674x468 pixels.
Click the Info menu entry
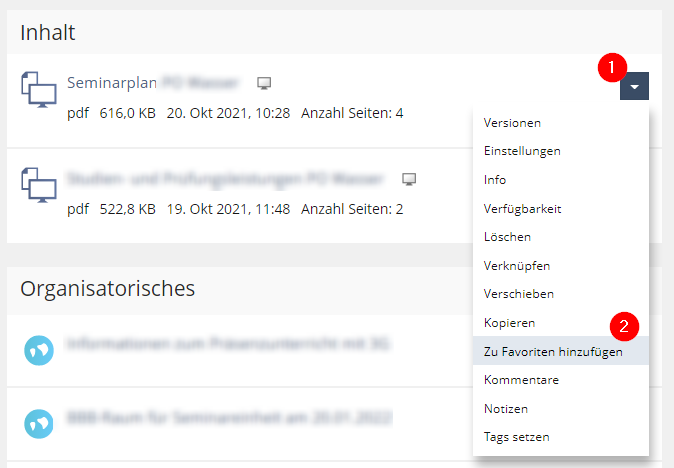coord(495,180)
